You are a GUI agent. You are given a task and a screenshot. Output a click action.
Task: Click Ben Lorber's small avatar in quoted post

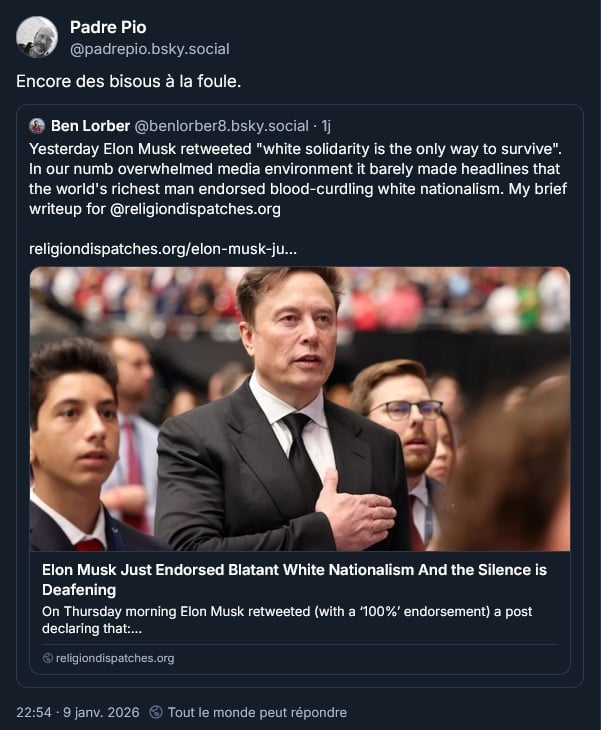[37, 126]
